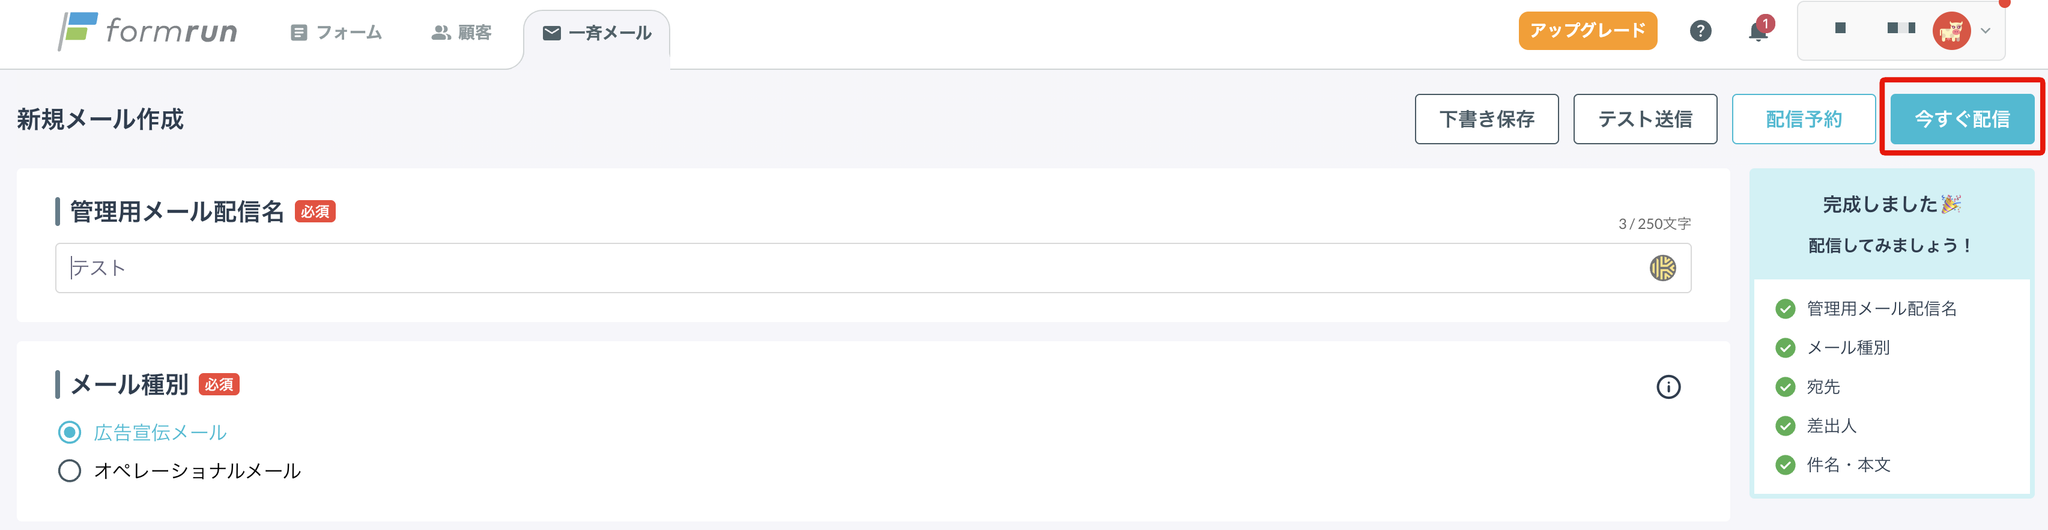Focus the 管理用メール配信名 input field

pyautogui.click(x=873, y=268)
